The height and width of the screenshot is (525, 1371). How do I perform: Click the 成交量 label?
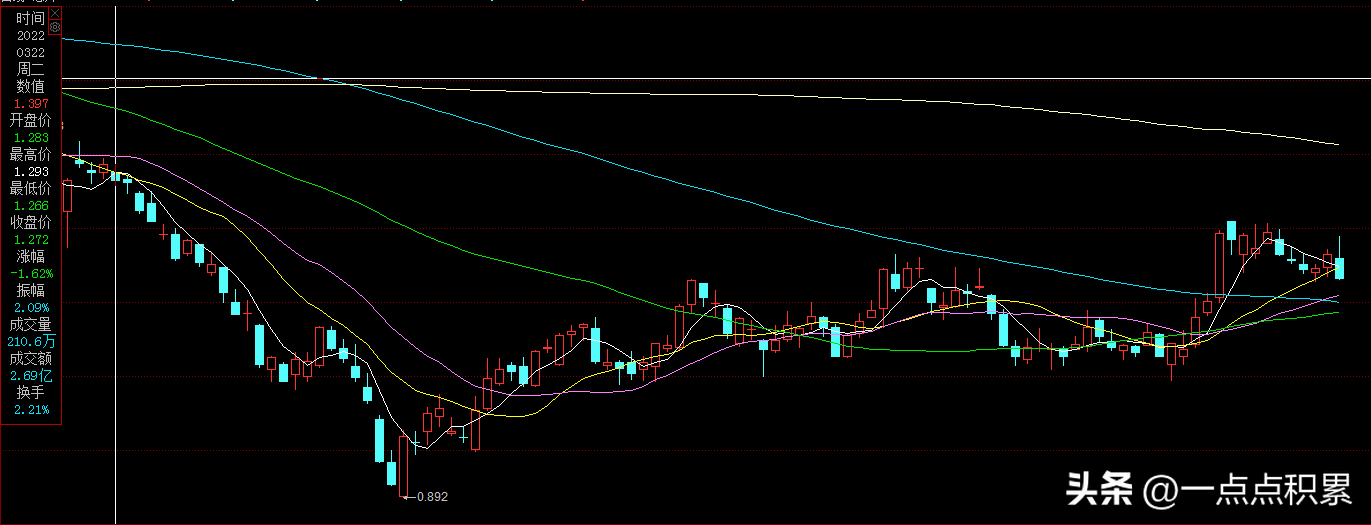(30, 324)
